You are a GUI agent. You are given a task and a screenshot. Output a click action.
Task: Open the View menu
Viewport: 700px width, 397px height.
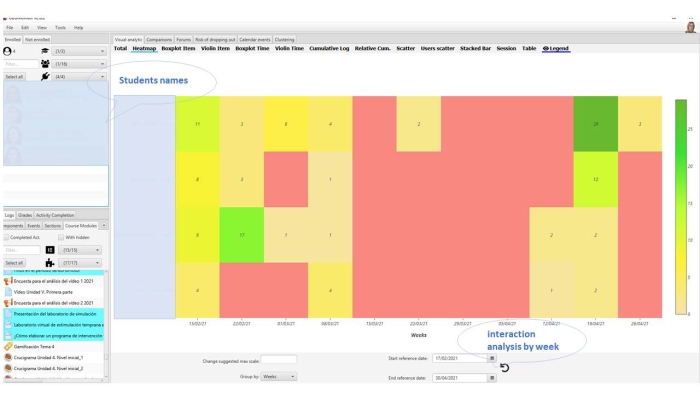coord(42,28)
